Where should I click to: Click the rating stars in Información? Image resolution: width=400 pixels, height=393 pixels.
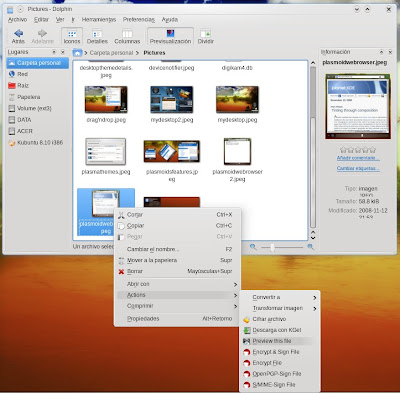click(358, 150)
